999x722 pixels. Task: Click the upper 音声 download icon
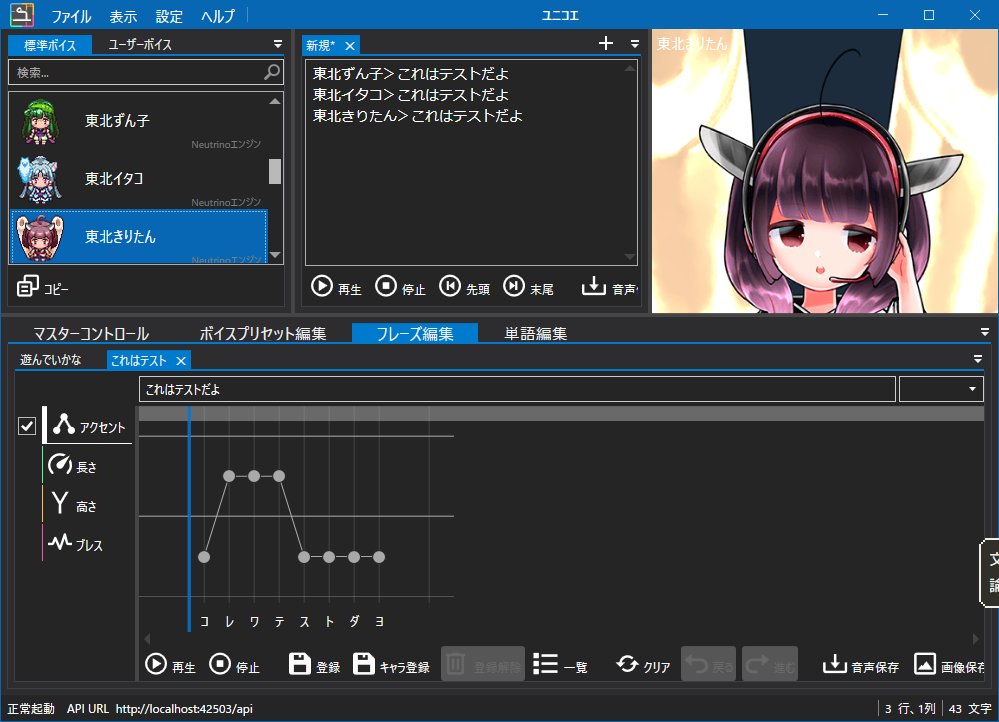[x=593, y=285]
